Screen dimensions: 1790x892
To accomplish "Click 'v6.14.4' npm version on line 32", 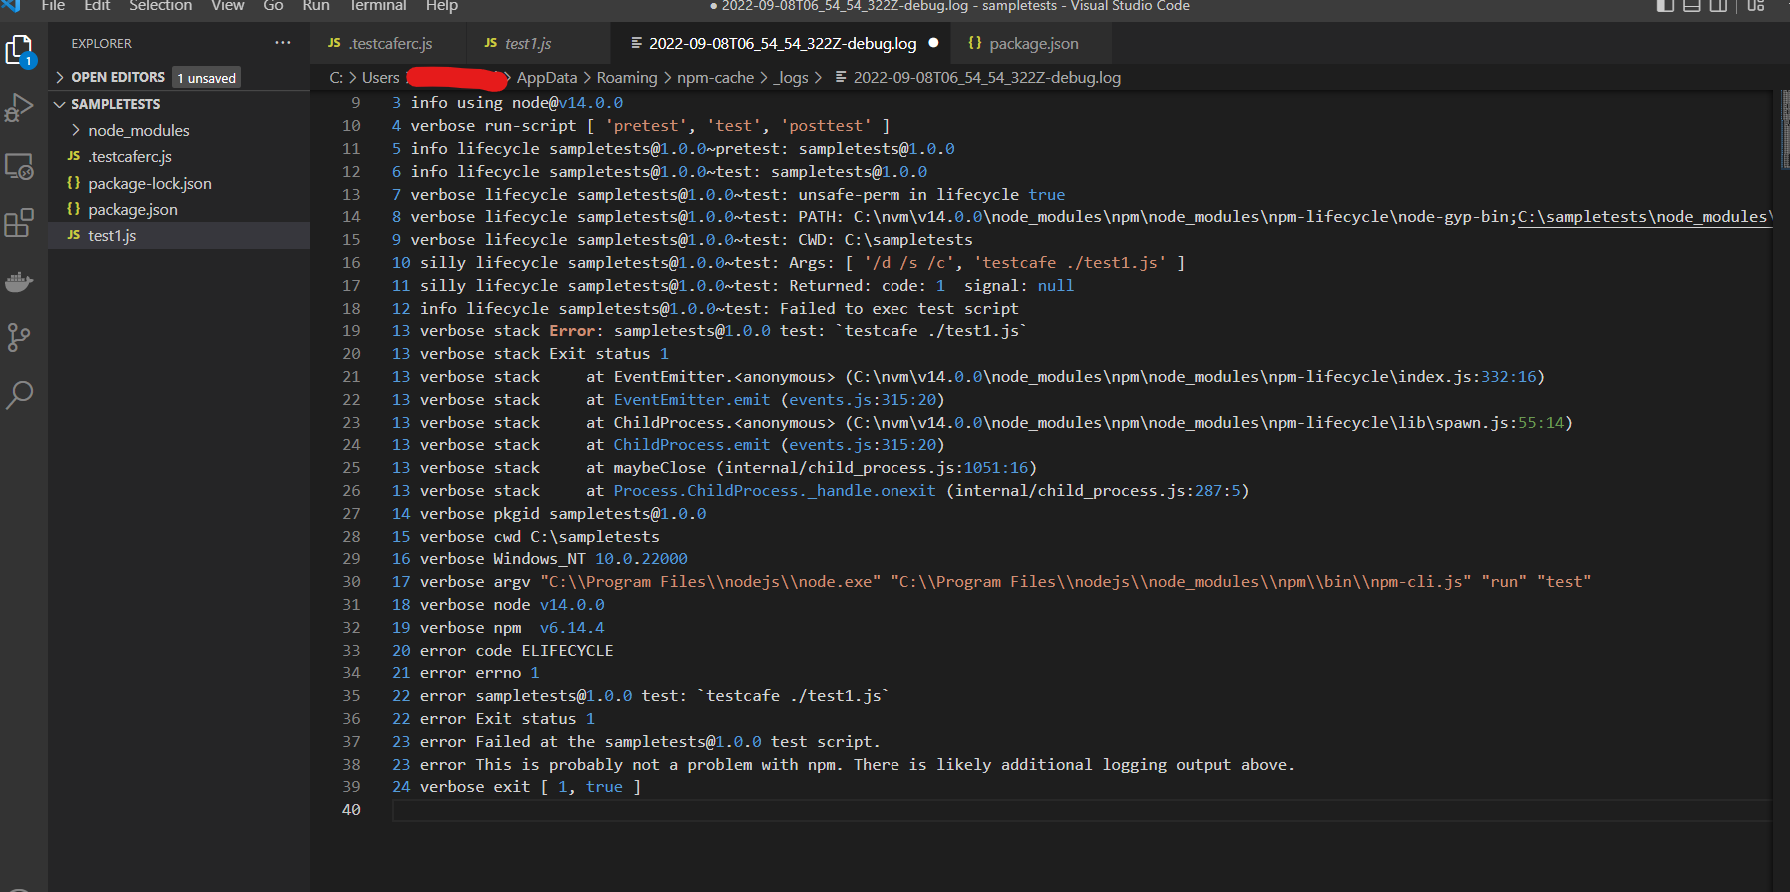I will coord(572,627).
